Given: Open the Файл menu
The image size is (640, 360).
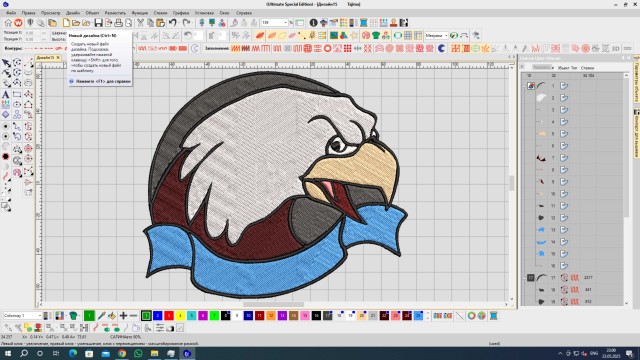Looking at the screenshot, I should click(x=11, y=13).
